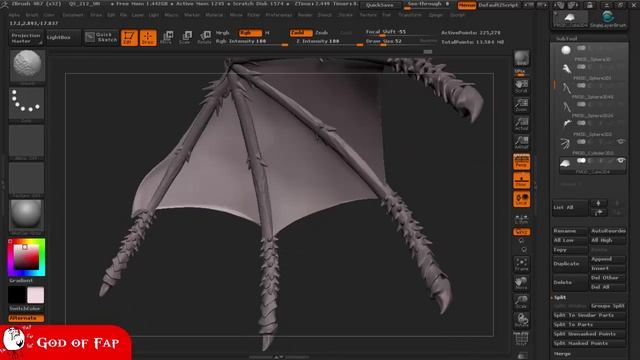Expand the Merge section
This screenshot has height=360, width=640.
(x=562, y=354)
